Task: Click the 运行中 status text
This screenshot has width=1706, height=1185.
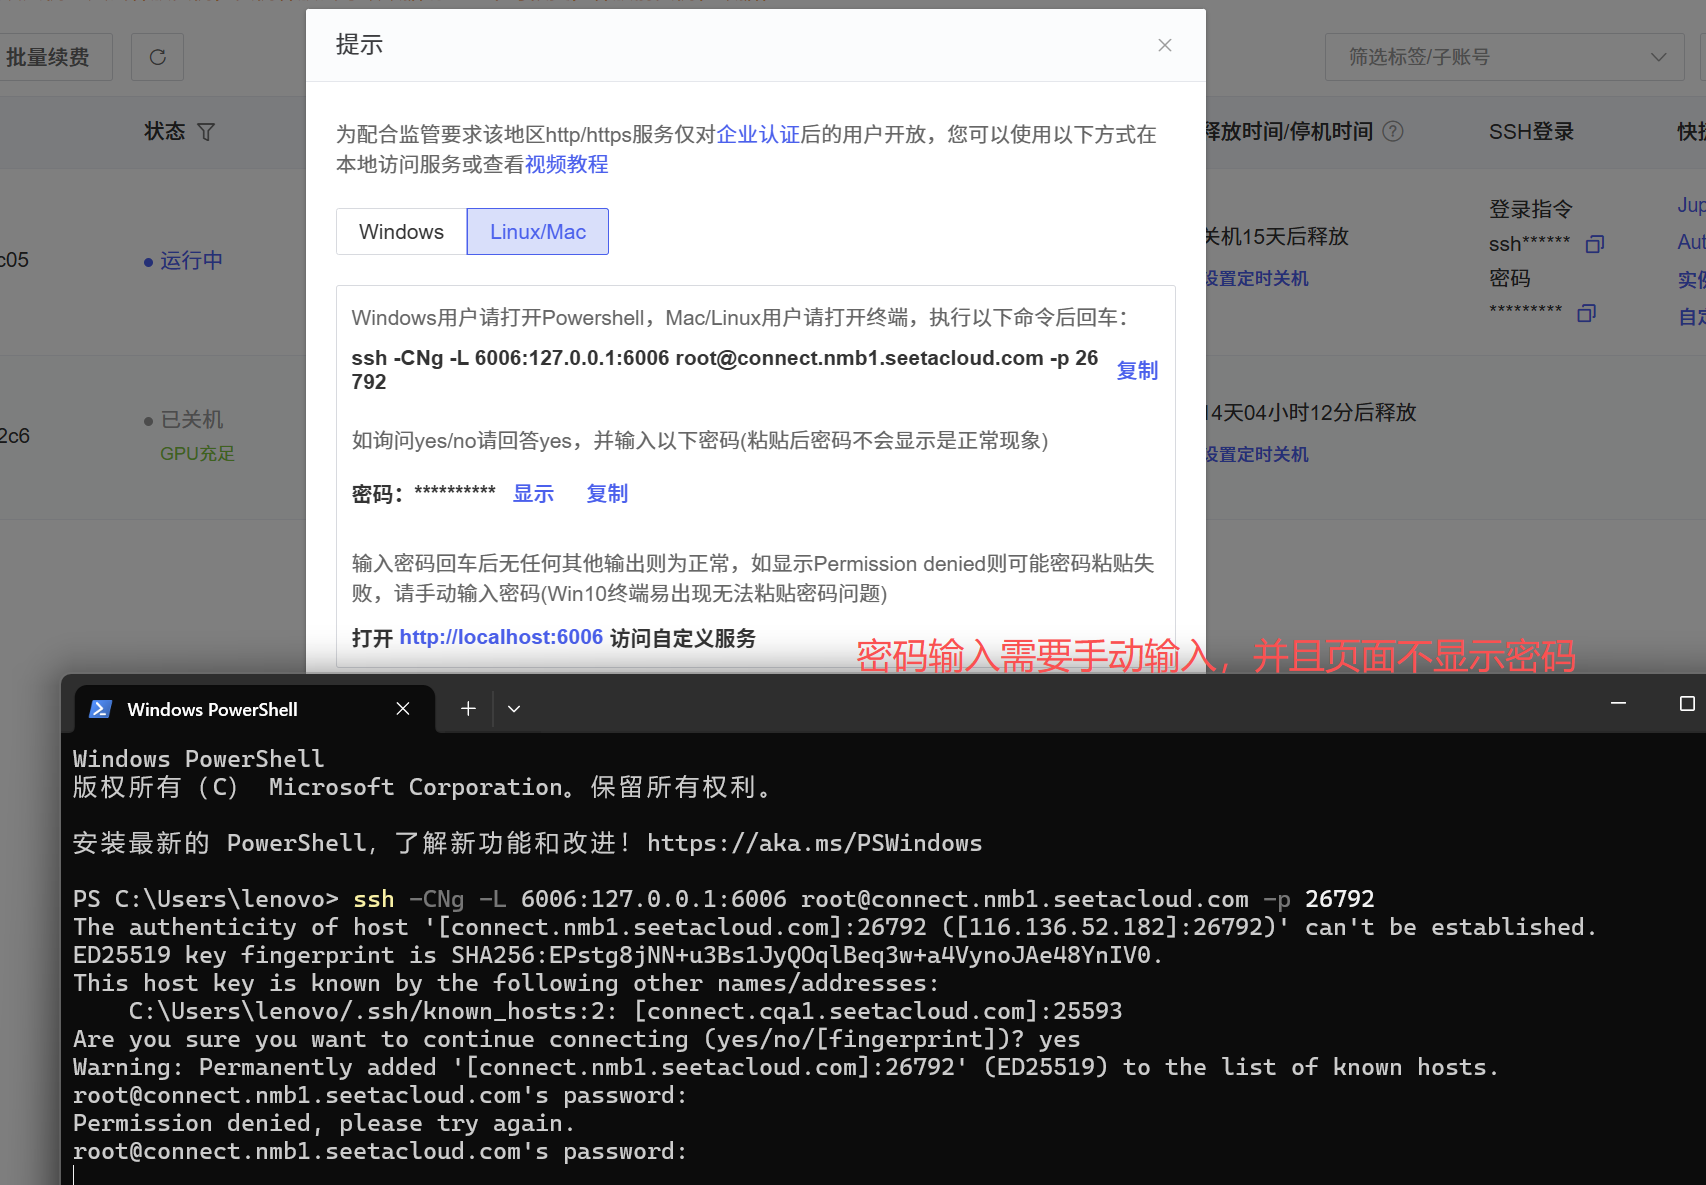Action: point(191,260)
